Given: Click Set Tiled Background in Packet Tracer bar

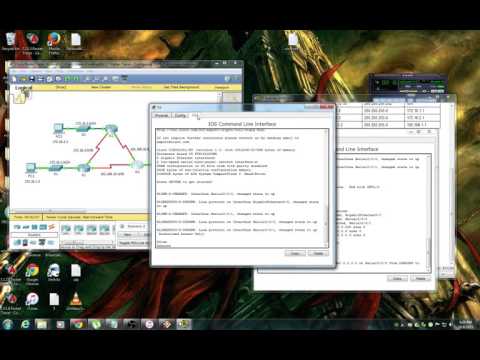Looking at the screenshot, I should tap(181, 87).
